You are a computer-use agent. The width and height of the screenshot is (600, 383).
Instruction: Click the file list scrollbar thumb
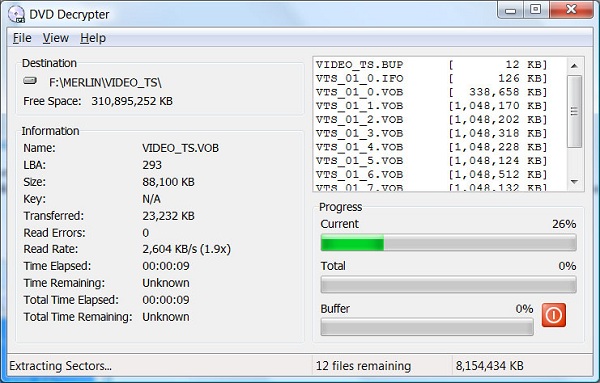[x=574, y=111]
